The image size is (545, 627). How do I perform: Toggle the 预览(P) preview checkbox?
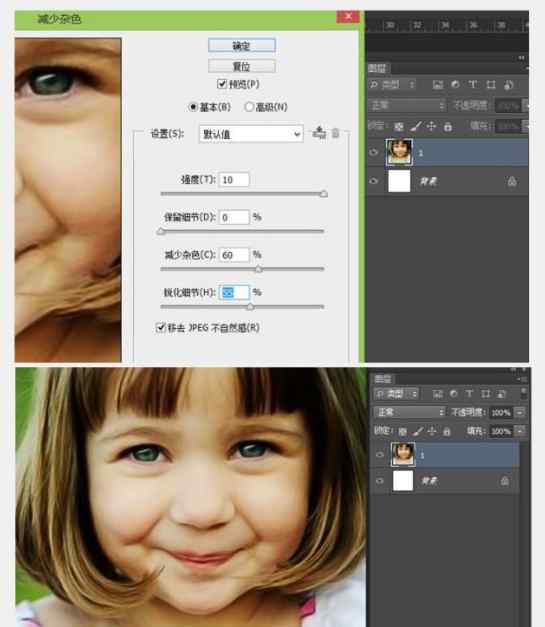(x=222, y=84)
